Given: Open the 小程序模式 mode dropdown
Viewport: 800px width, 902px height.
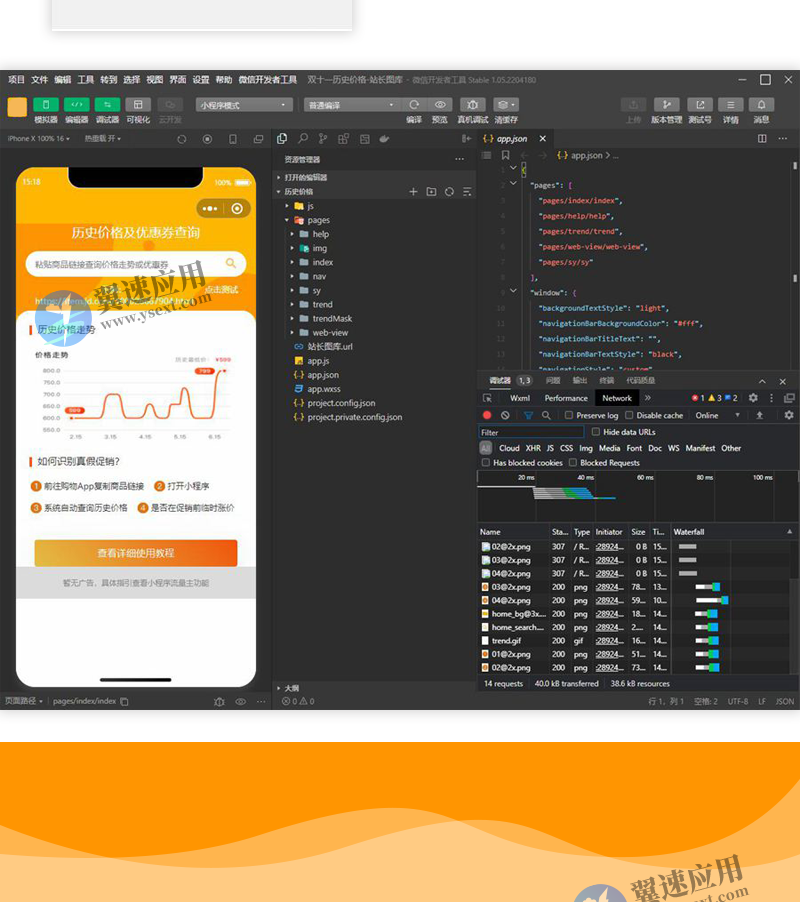Looking at the screenshot, I should [243, 104].
